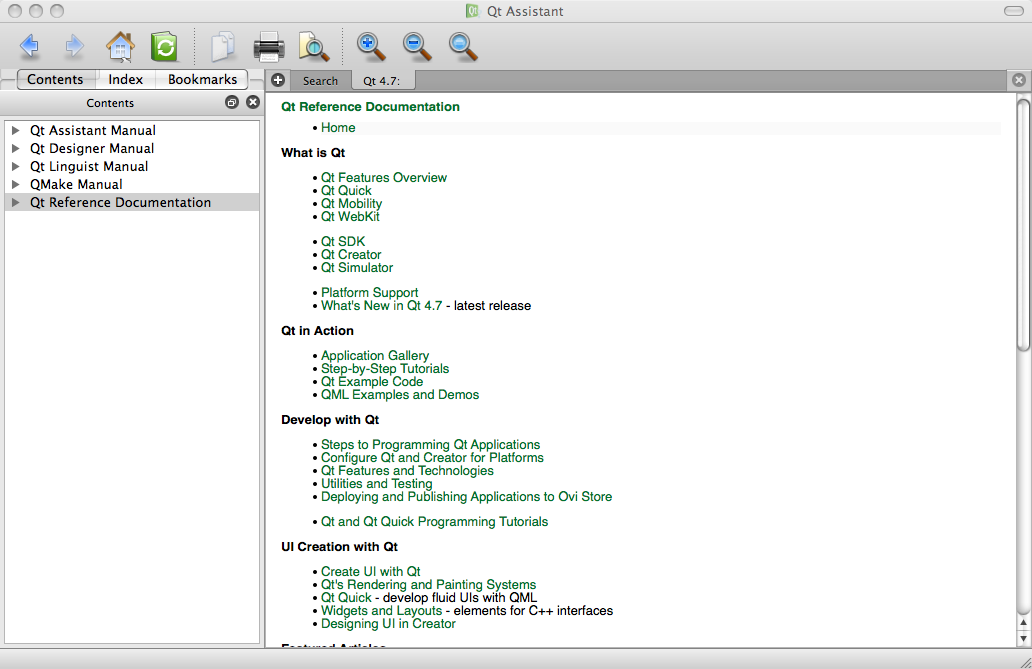Open Qt and Qt Quick Programming Tutorials
The height and width of the screenshot is (669, 1032).
434,522
